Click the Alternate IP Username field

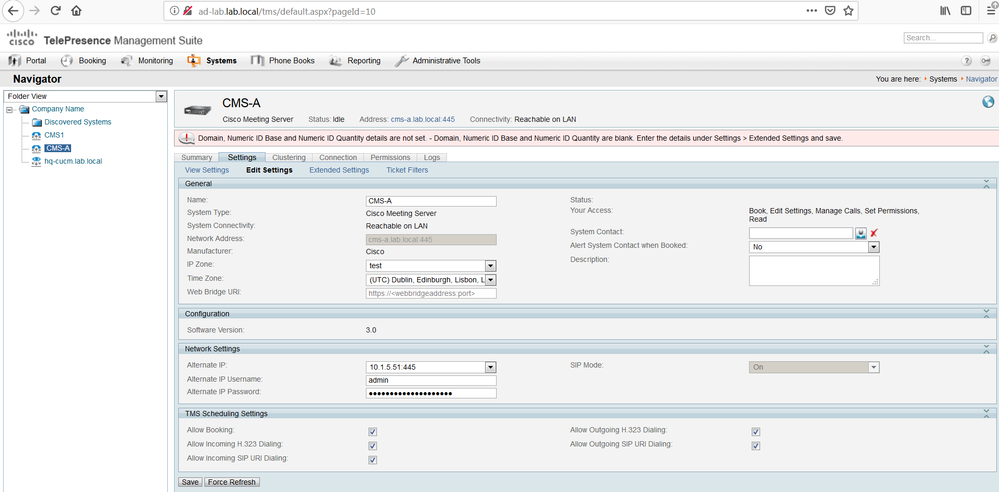pos(431,380)
